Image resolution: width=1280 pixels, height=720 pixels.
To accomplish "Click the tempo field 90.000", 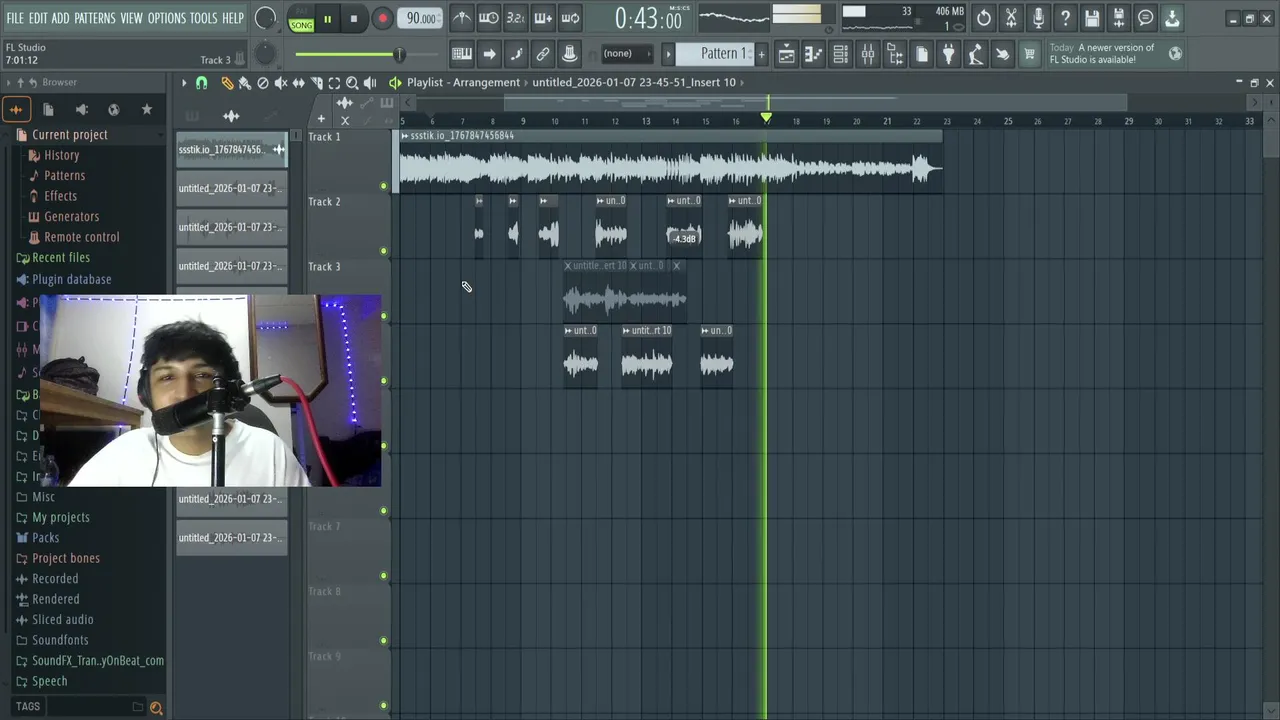I will [x=420, y=19].
